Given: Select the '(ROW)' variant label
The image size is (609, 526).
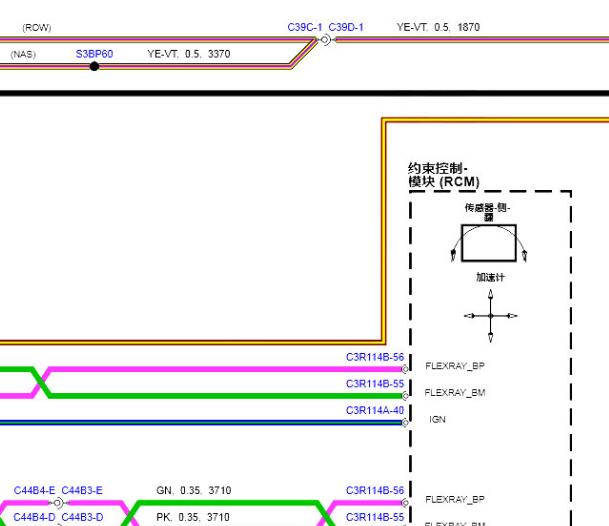Looking at the screenshot, I should click(37, 28).
